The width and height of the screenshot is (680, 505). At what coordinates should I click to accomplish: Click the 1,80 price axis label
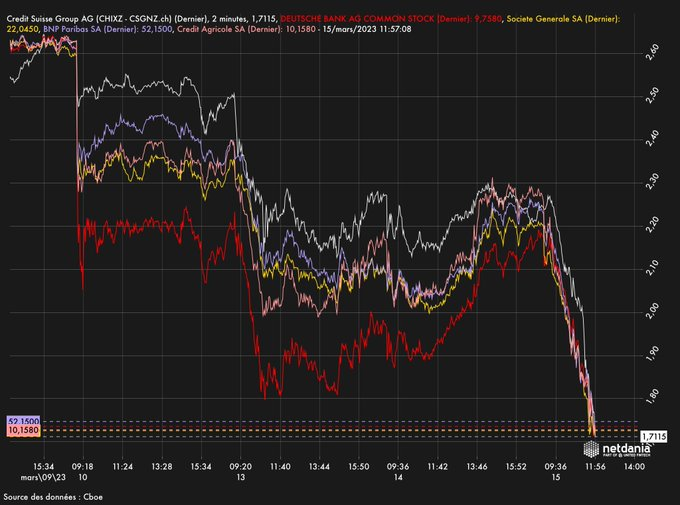pyautogui.click(x=652, y=394)
